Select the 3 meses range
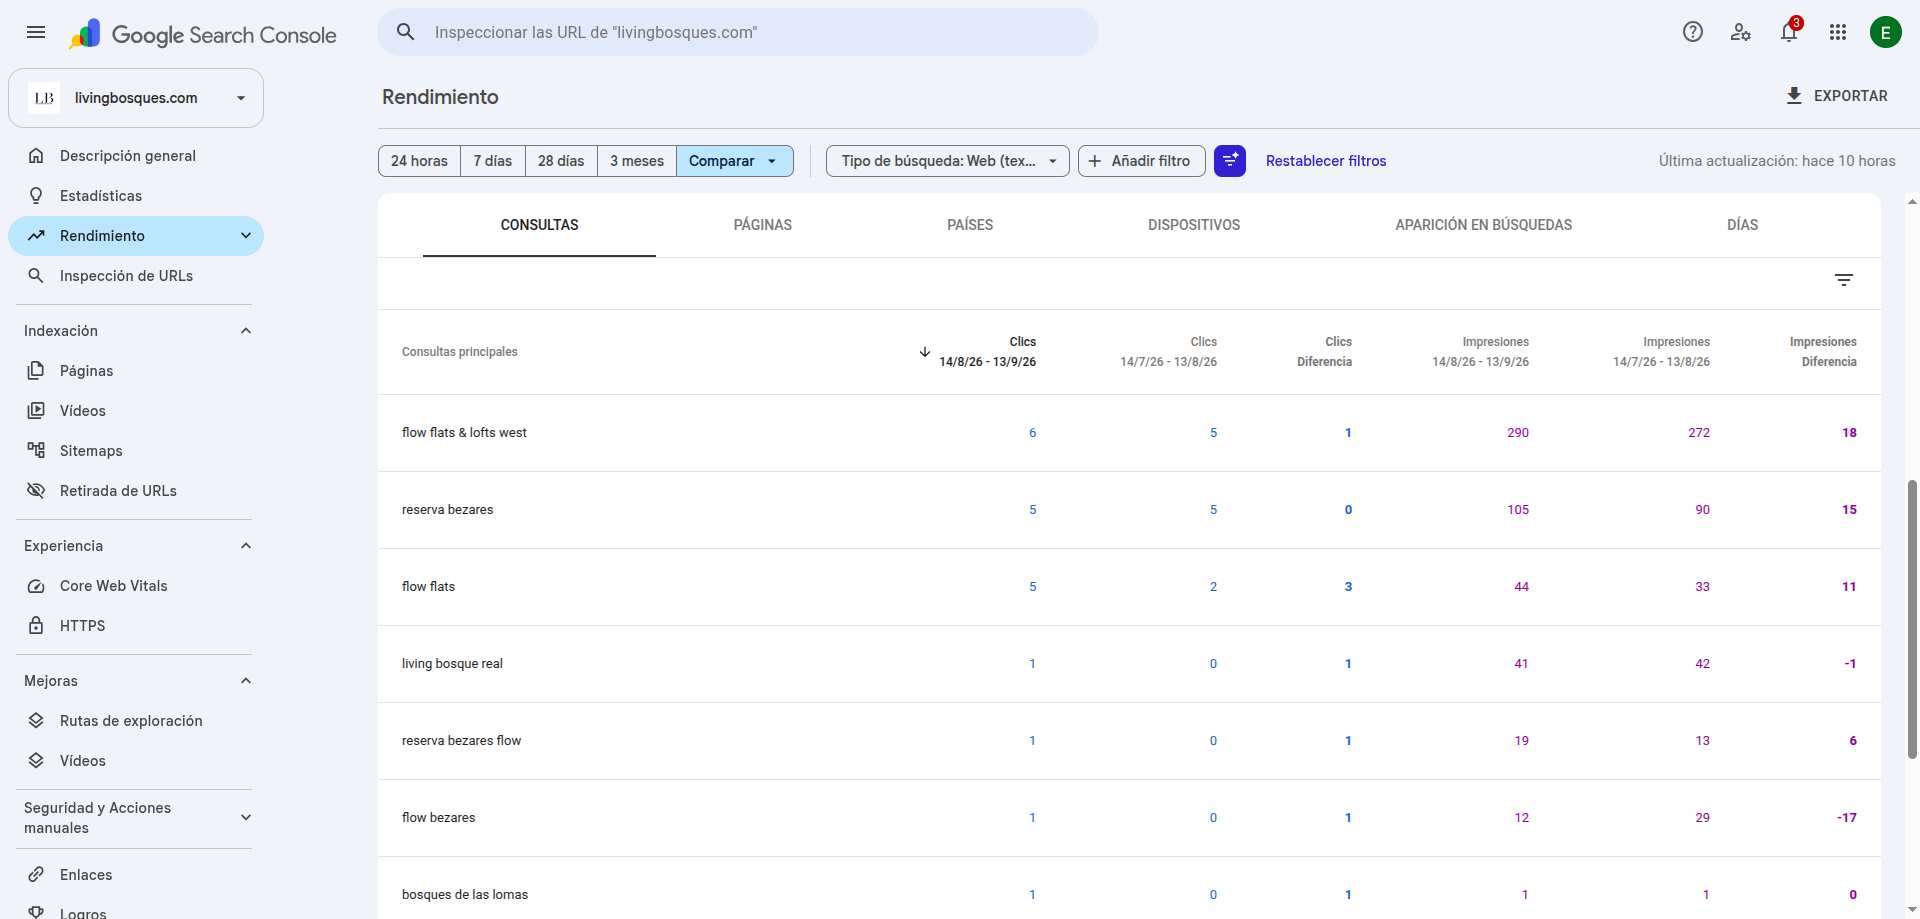1920x919 pixels. [637, 161]
